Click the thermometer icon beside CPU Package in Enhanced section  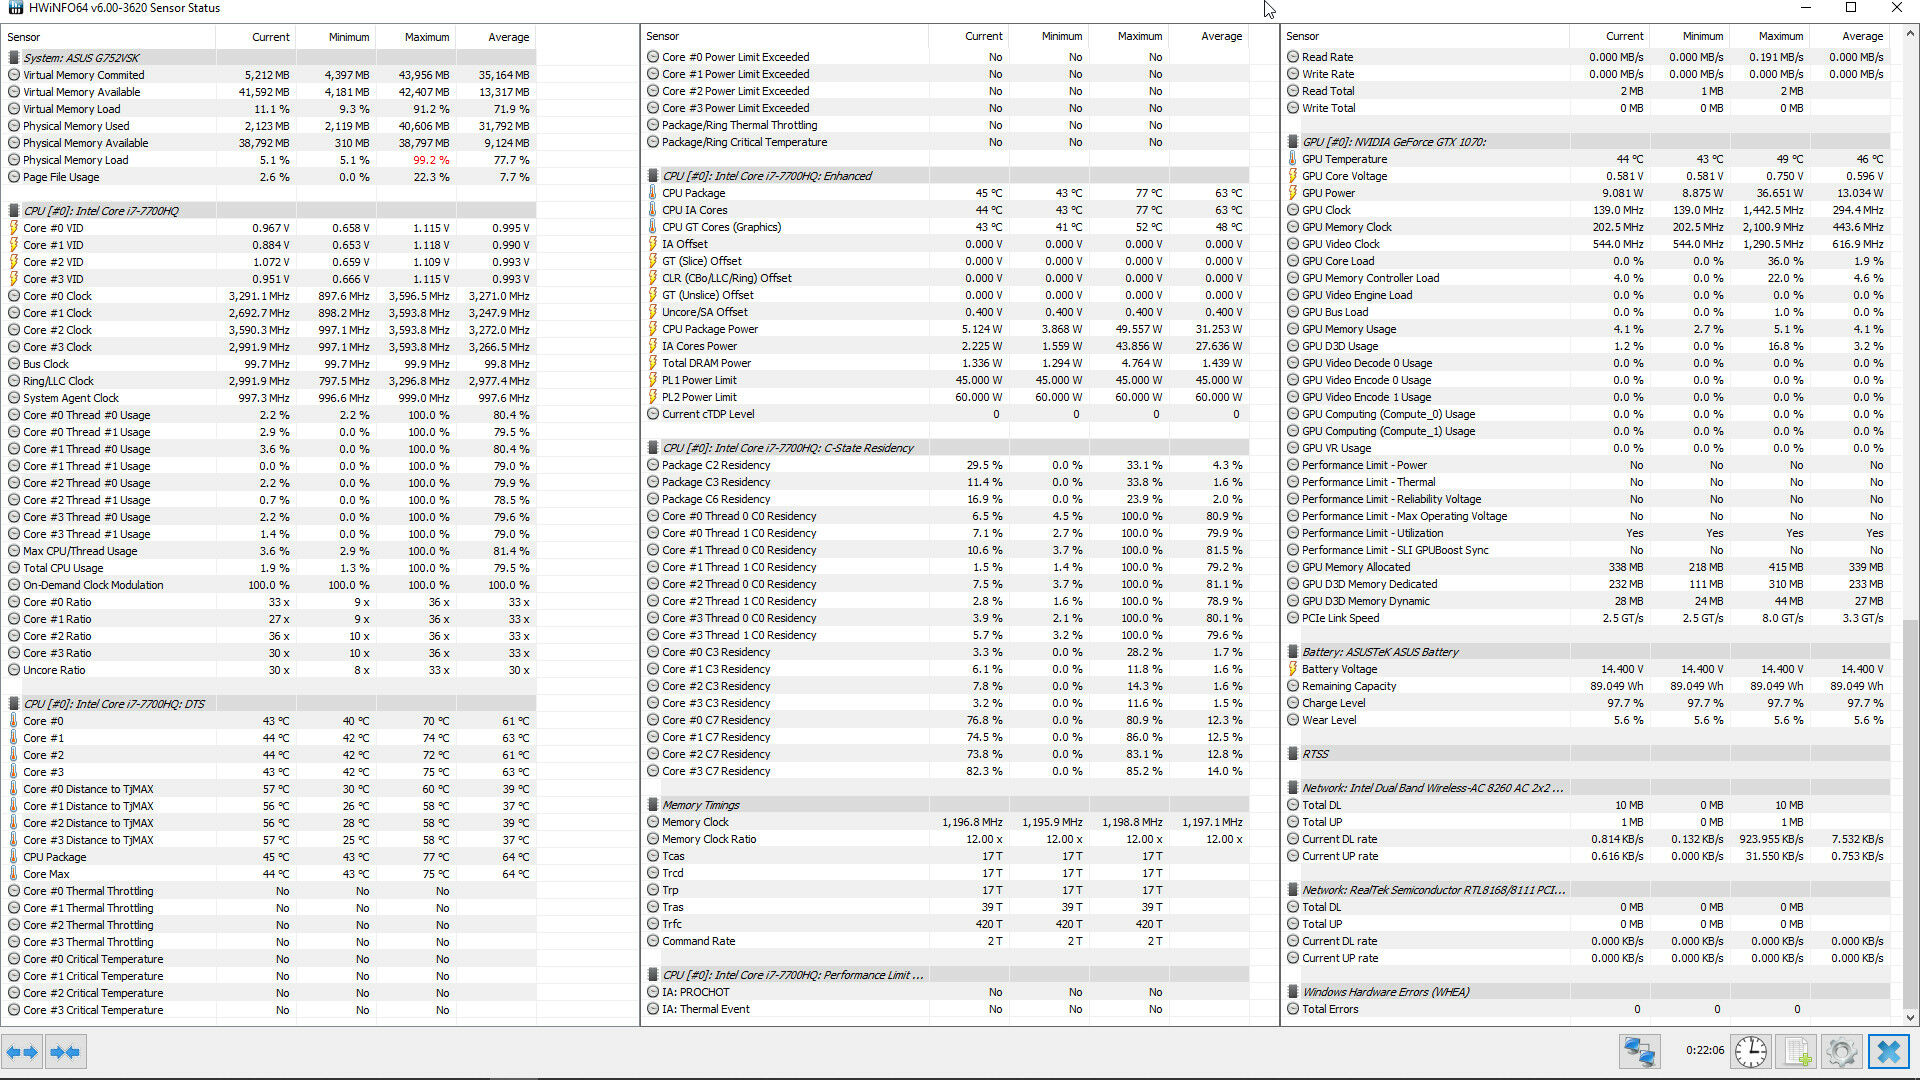point(653,193)
